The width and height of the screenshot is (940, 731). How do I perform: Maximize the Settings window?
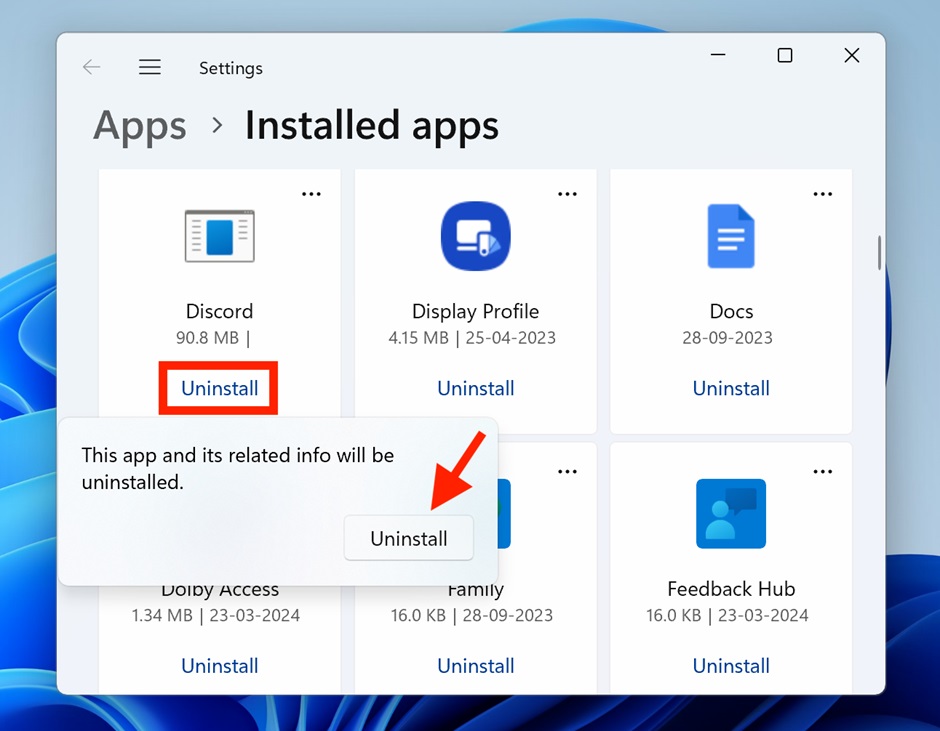pyautogui.click(x=785, y=55)
